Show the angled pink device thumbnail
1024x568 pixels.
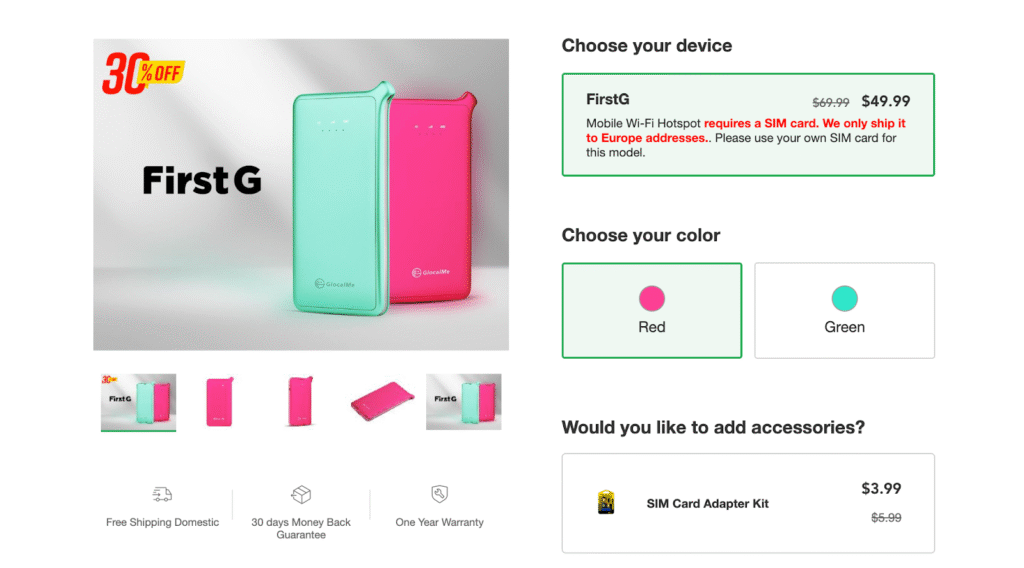click(x=300, y=402)
